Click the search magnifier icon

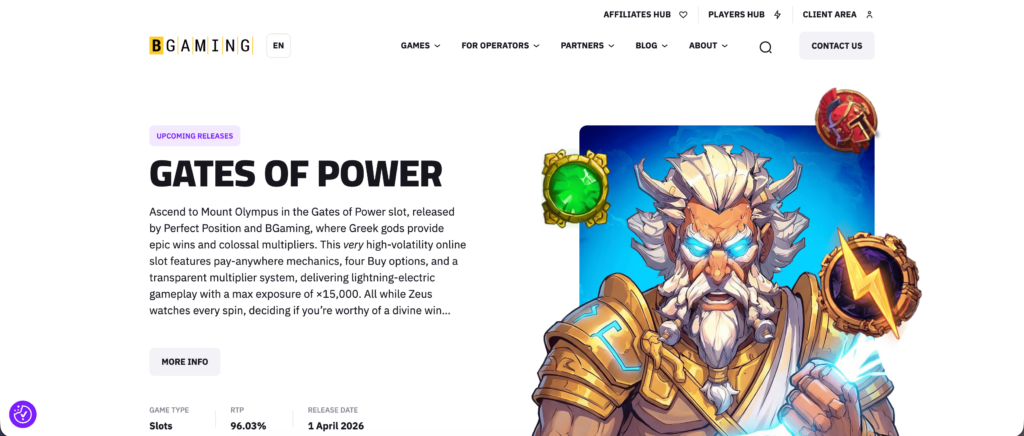click(x=765, y=47)
